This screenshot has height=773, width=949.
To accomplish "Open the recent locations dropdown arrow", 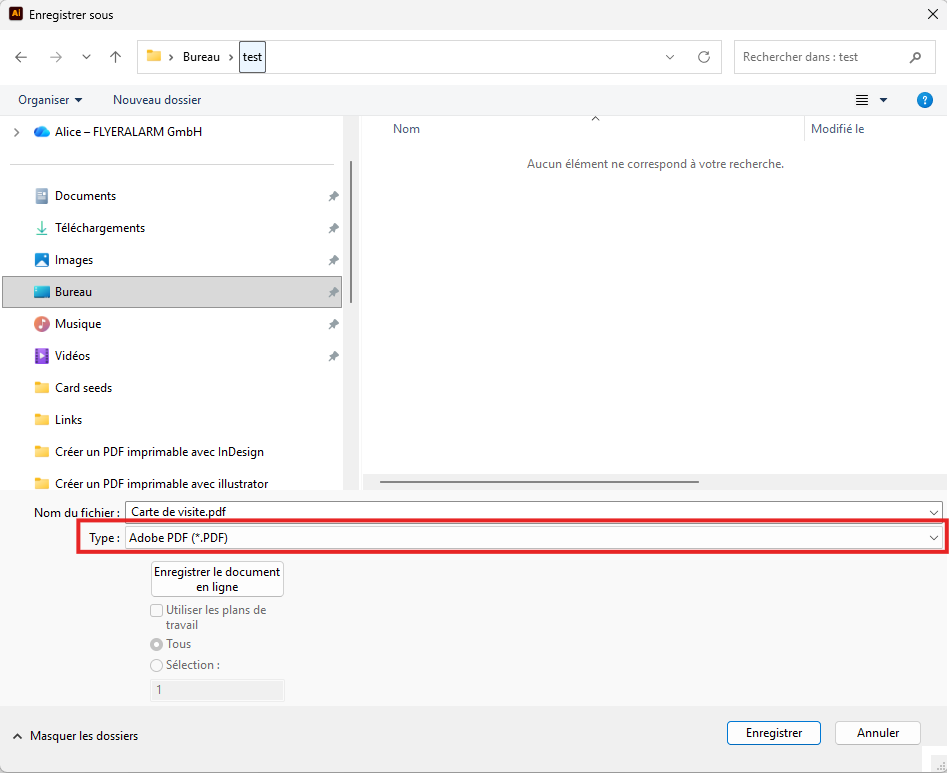I will [x=86, y=57].
